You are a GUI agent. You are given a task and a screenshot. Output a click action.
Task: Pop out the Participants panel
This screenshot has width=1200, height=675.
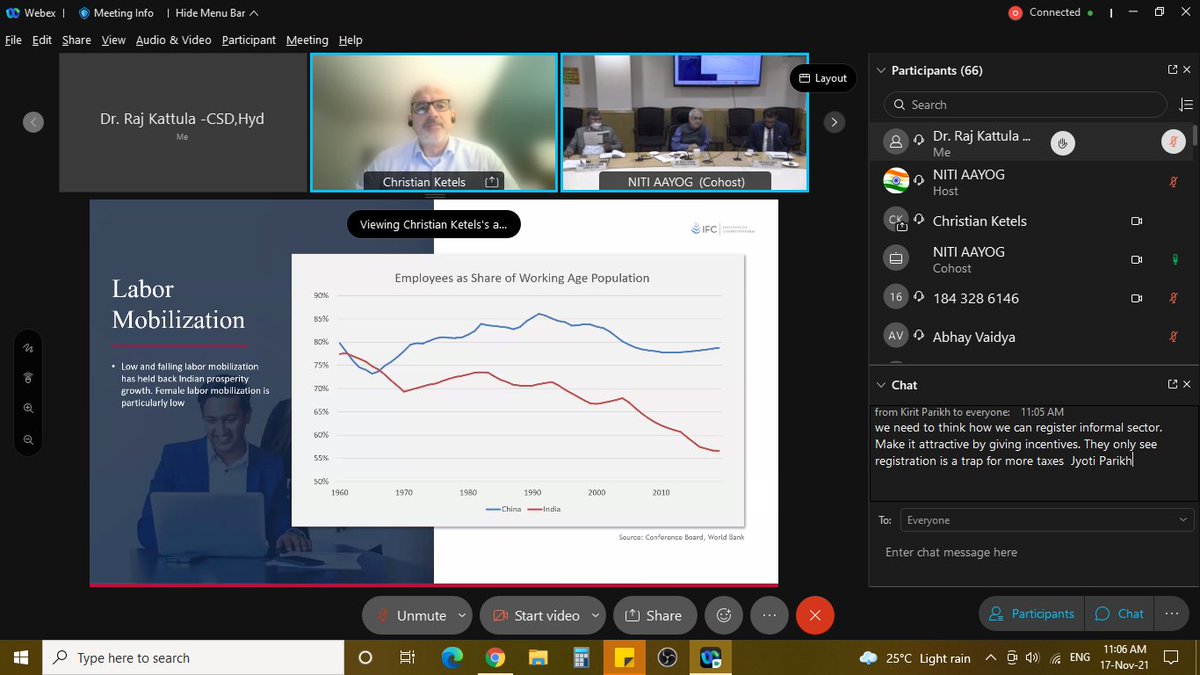click(1172, 70)
